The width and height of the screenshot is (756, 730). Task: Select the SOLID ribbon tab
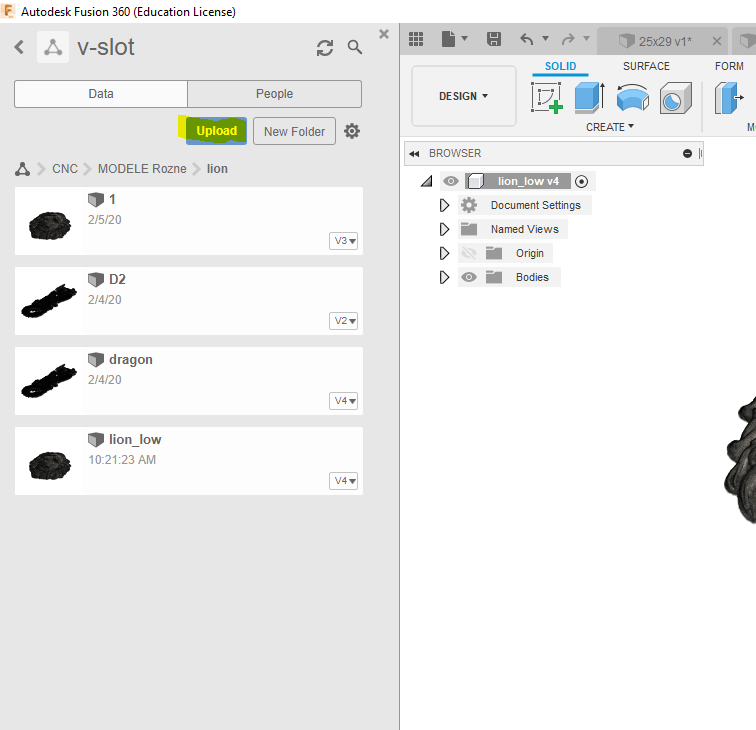[x=560, y=67]
